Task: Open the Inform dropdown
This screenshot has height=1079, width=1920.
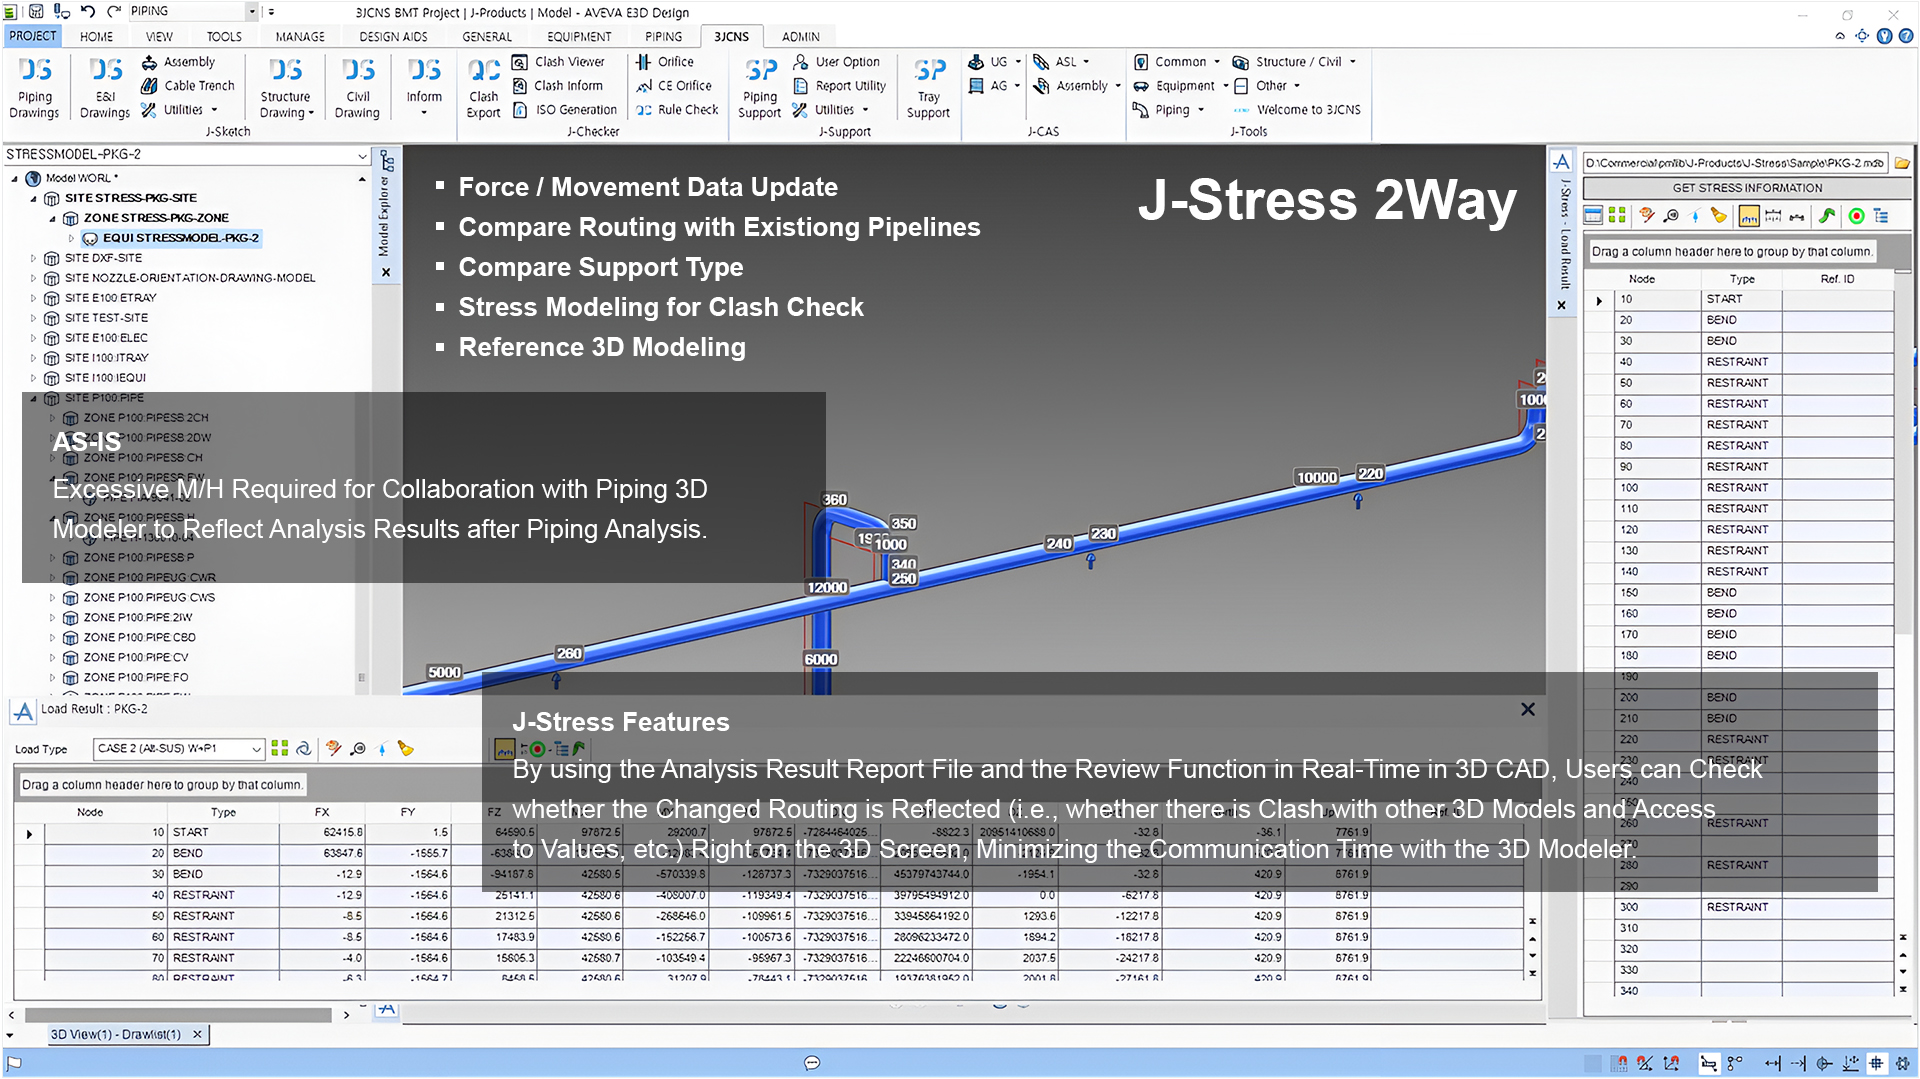Action: click(x=424, y=88)
